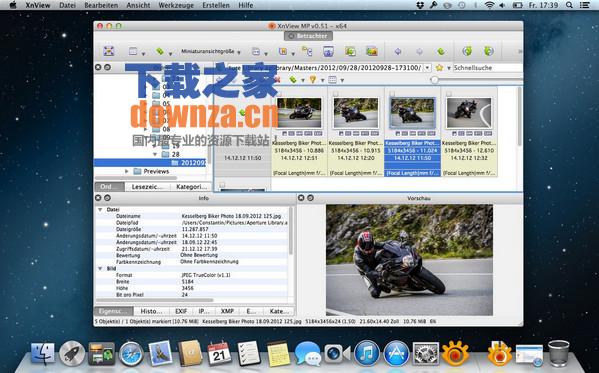Click the Spotlight search icon in menu bar
The width and height of the screenshot is (599, 373).
pyautogui.click(x=569, y=5)
